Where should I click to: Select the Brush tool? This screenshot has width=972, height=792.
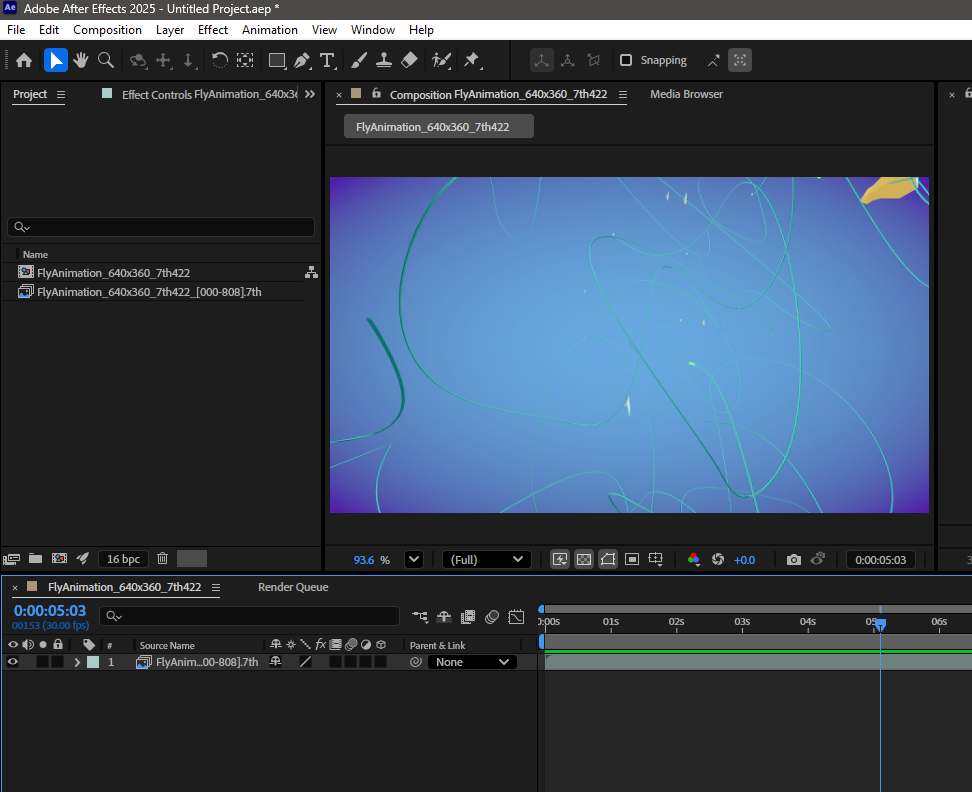point(359,60)
